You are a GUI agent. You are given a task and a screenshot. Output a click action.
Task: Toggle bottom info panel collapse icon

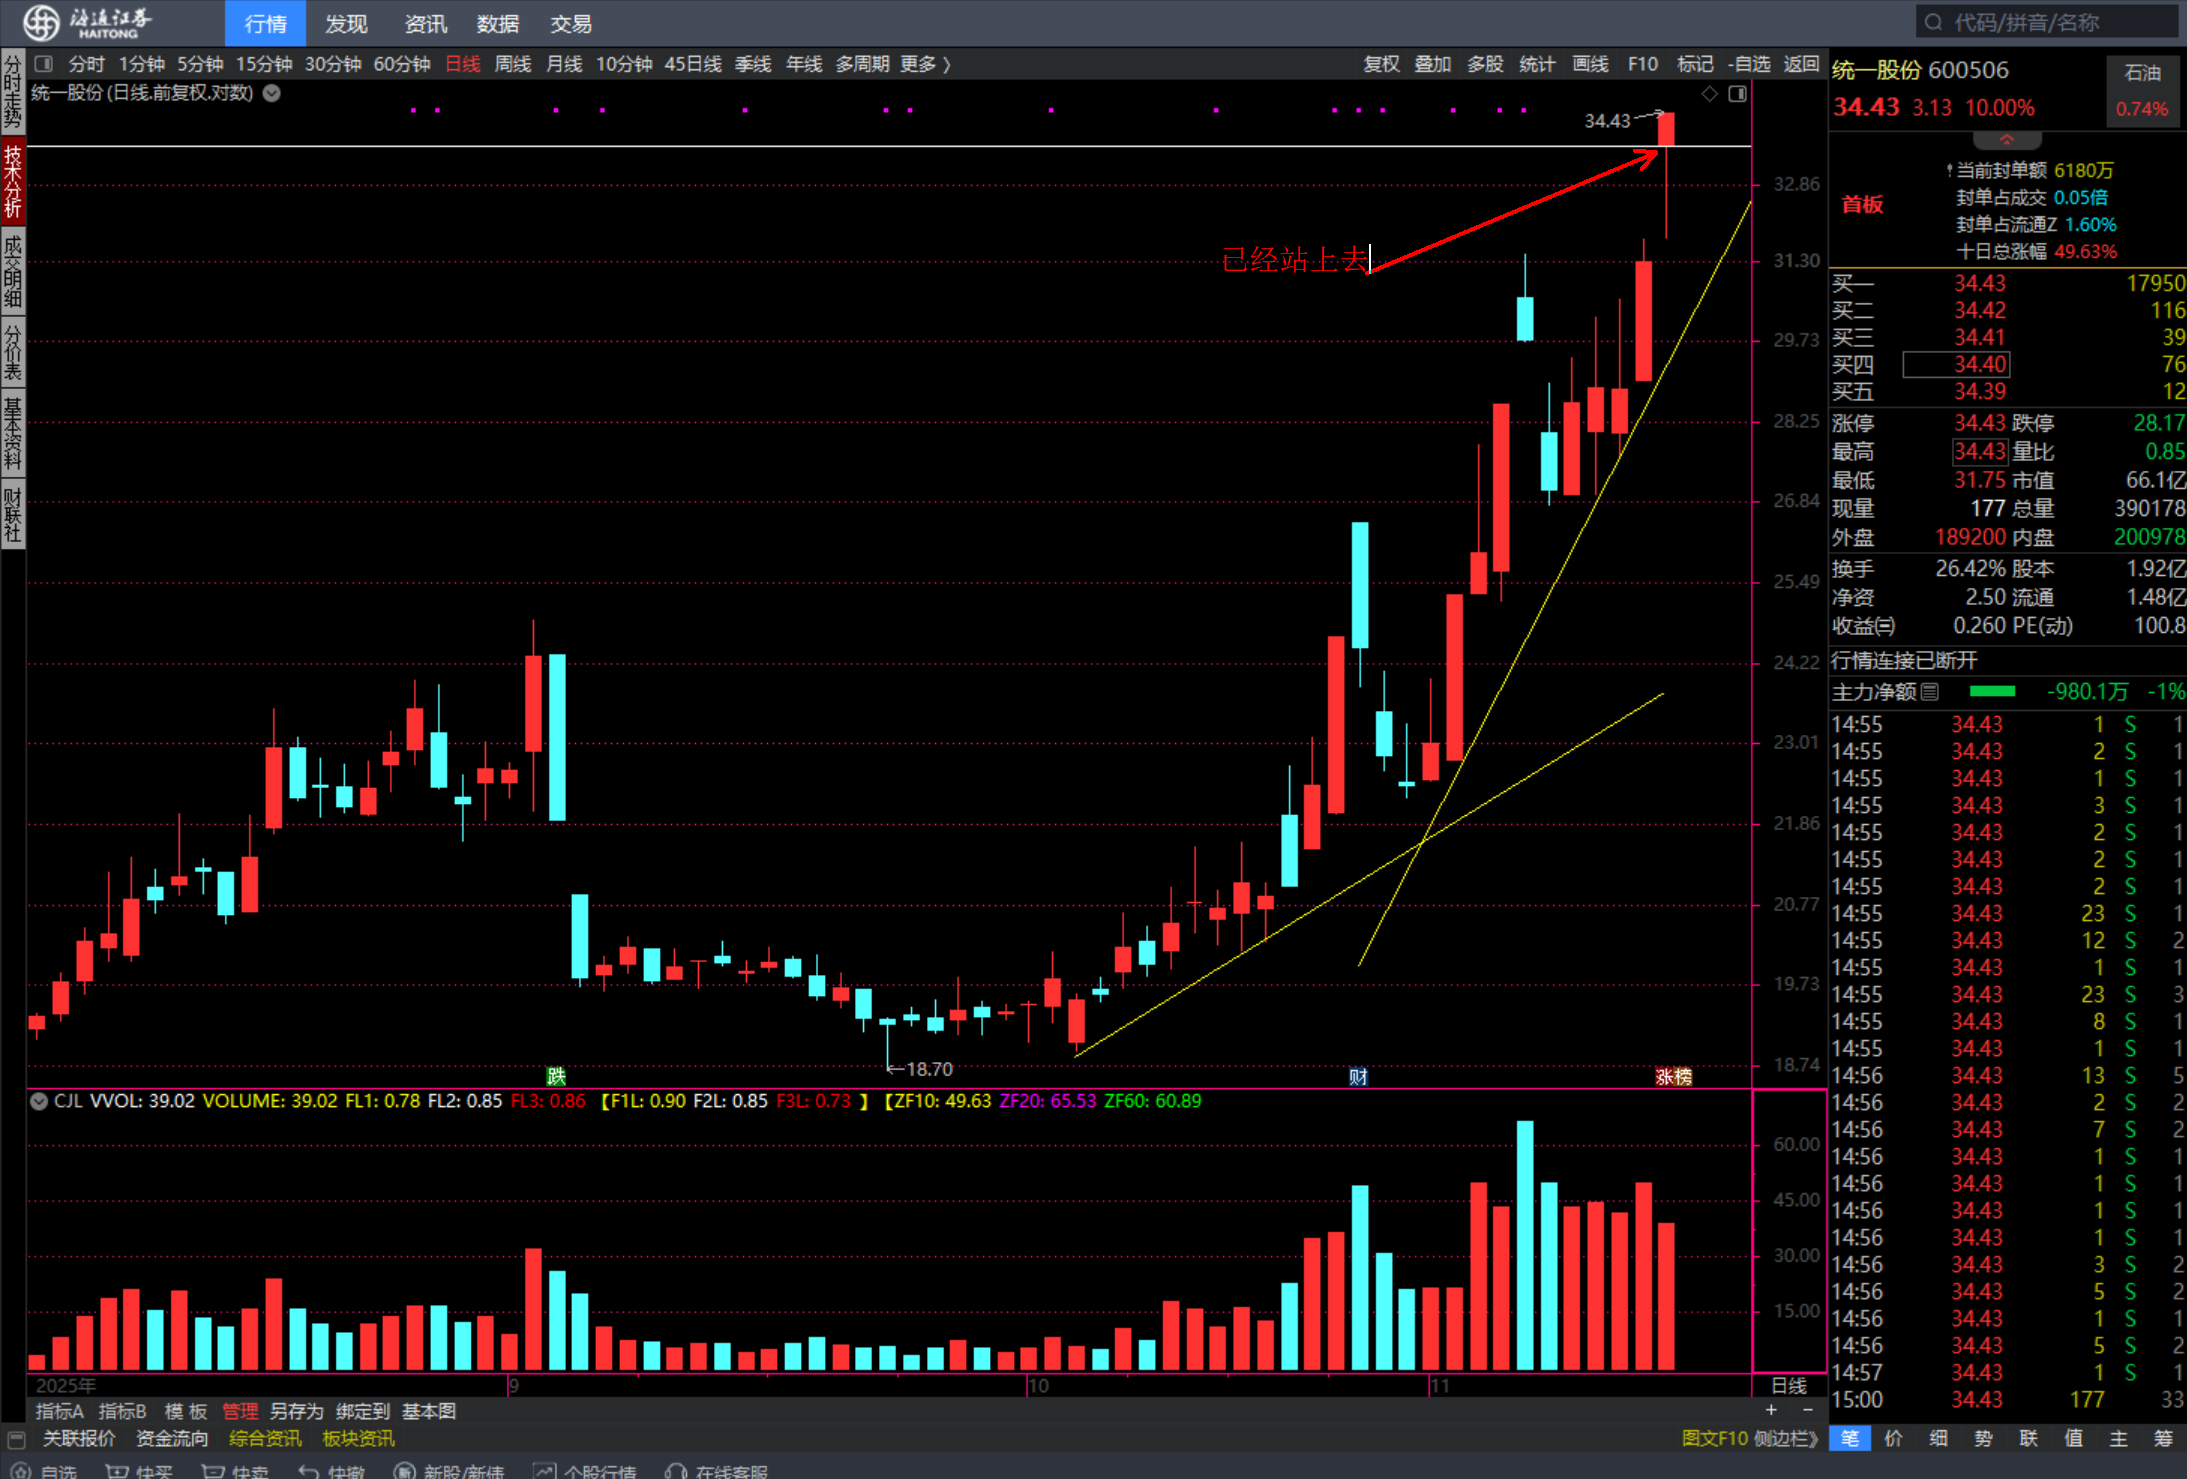coord(16,1439)
